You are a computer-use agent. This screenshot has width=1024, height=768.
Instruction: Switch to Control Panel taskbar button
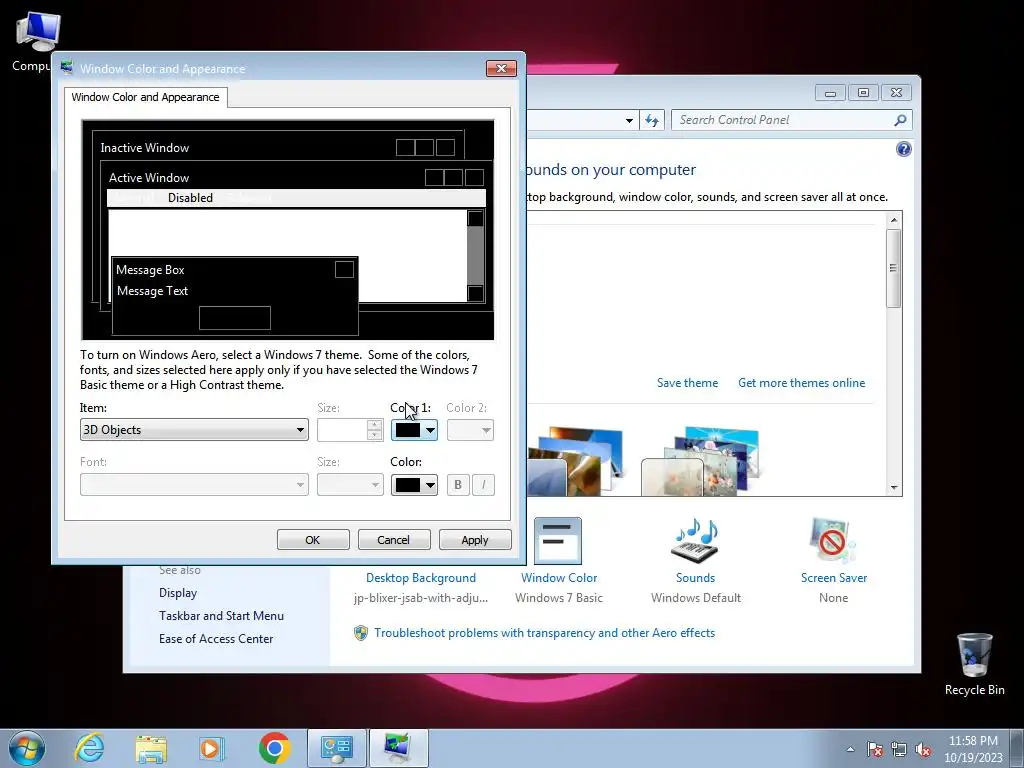[x=337, y=748]
